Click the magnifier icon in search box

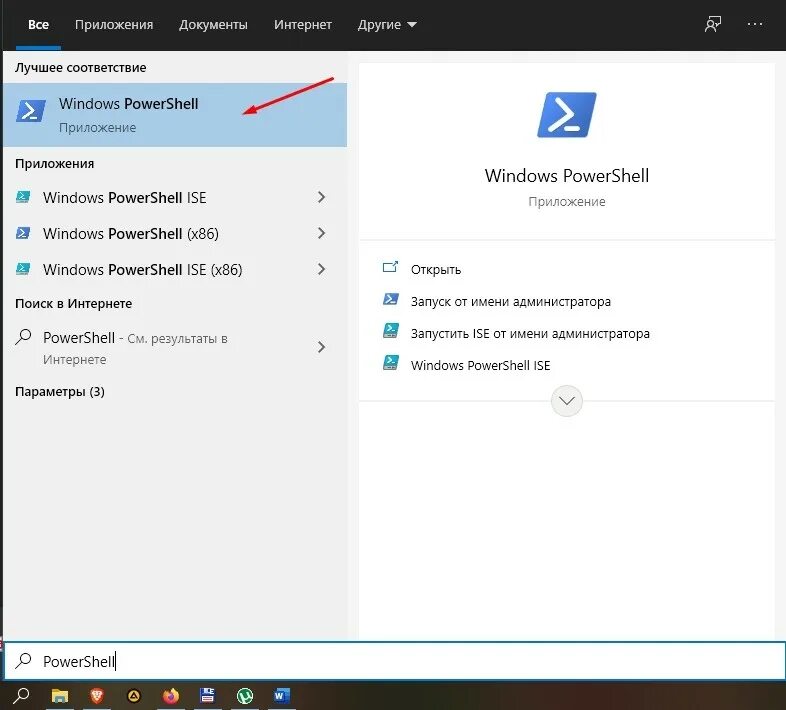[24, 660]
